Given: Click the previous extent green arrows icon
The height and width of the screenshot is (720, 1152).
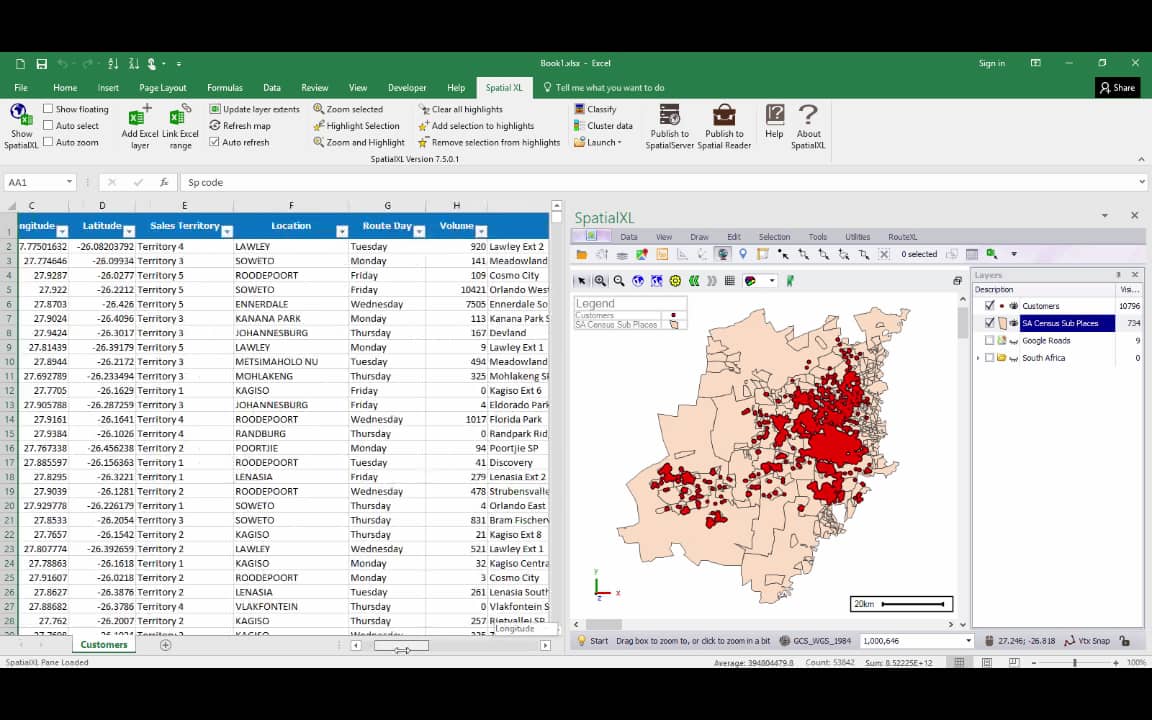Looking at the screenshot, I should click(x=693, y=281).
